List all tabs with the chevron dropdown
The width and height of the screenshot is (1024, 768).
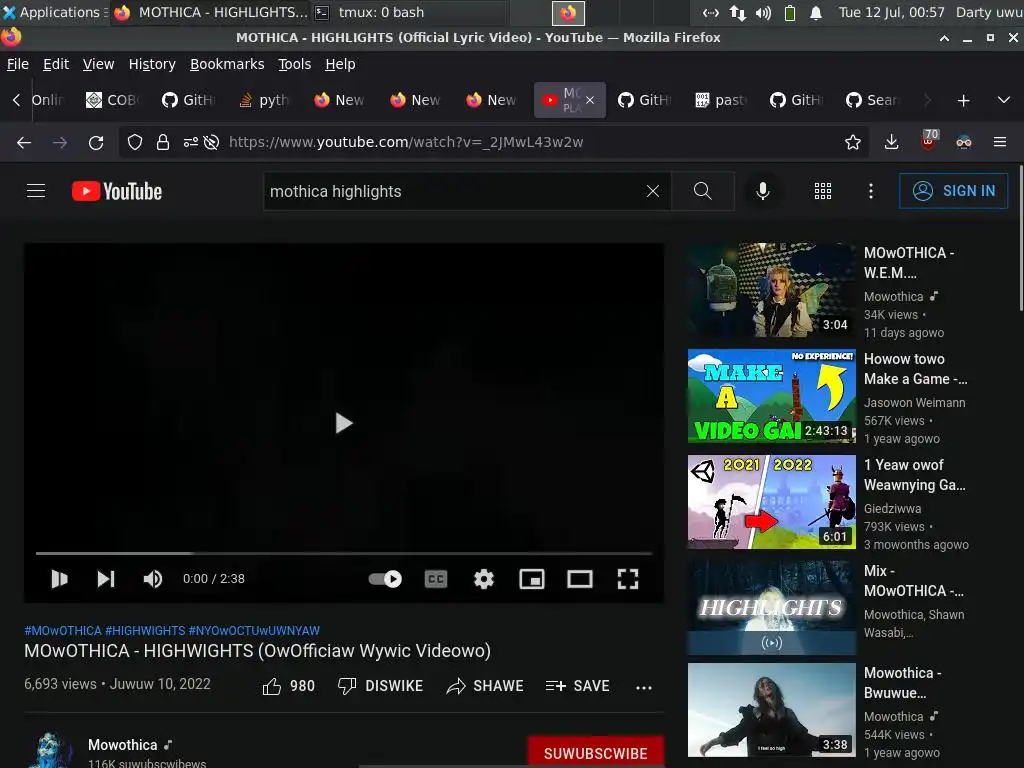pos(1004,101)
